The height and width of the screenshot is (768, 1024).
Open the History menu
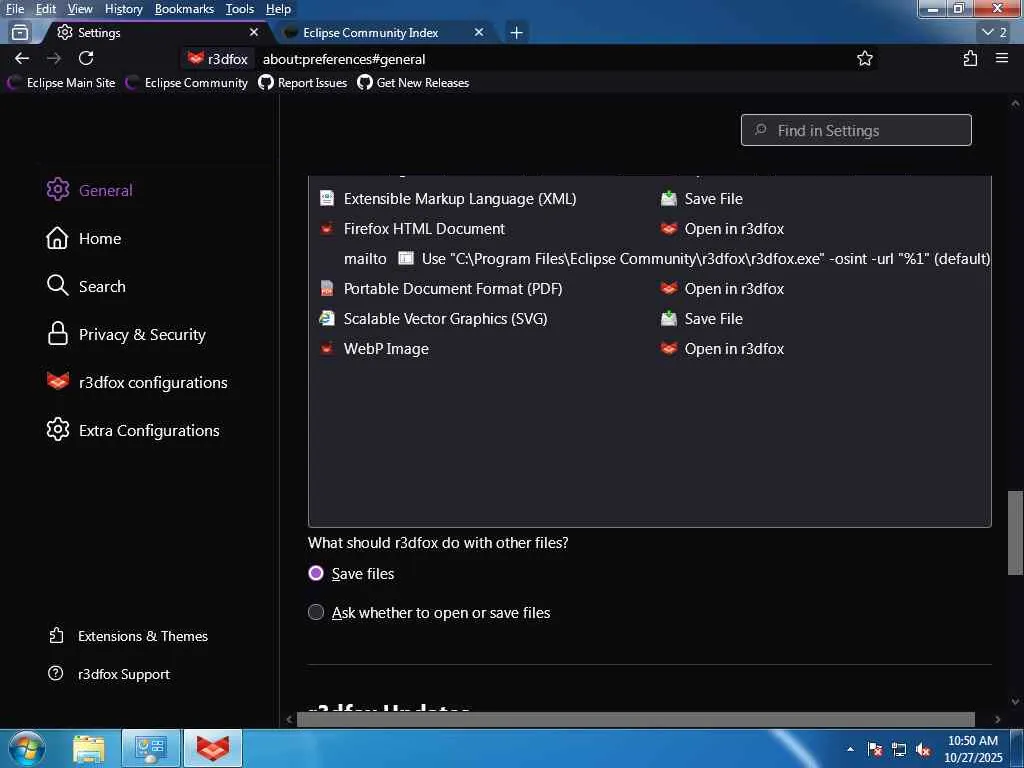click(123, 8)
